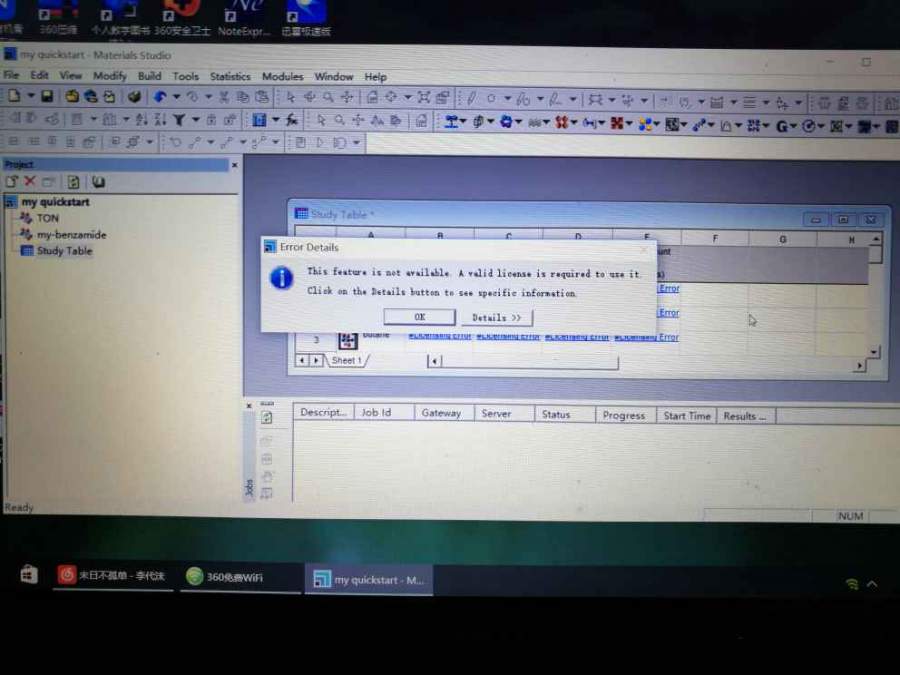Image resolution: width=900 pixels, height=675 pixels.
Task: Click the Sort descending Z-A icon
Action: (161, 119)
